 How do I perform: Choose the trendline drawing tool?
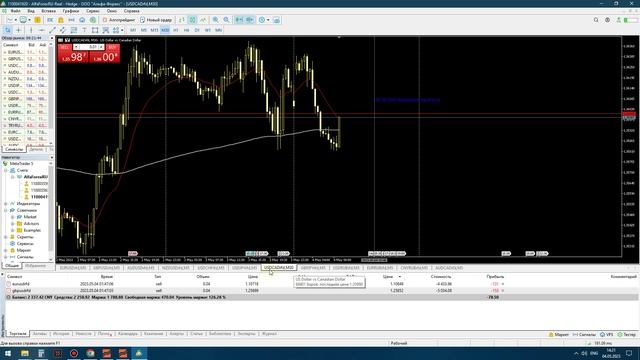pyautogui.click(x=52, y=30)
